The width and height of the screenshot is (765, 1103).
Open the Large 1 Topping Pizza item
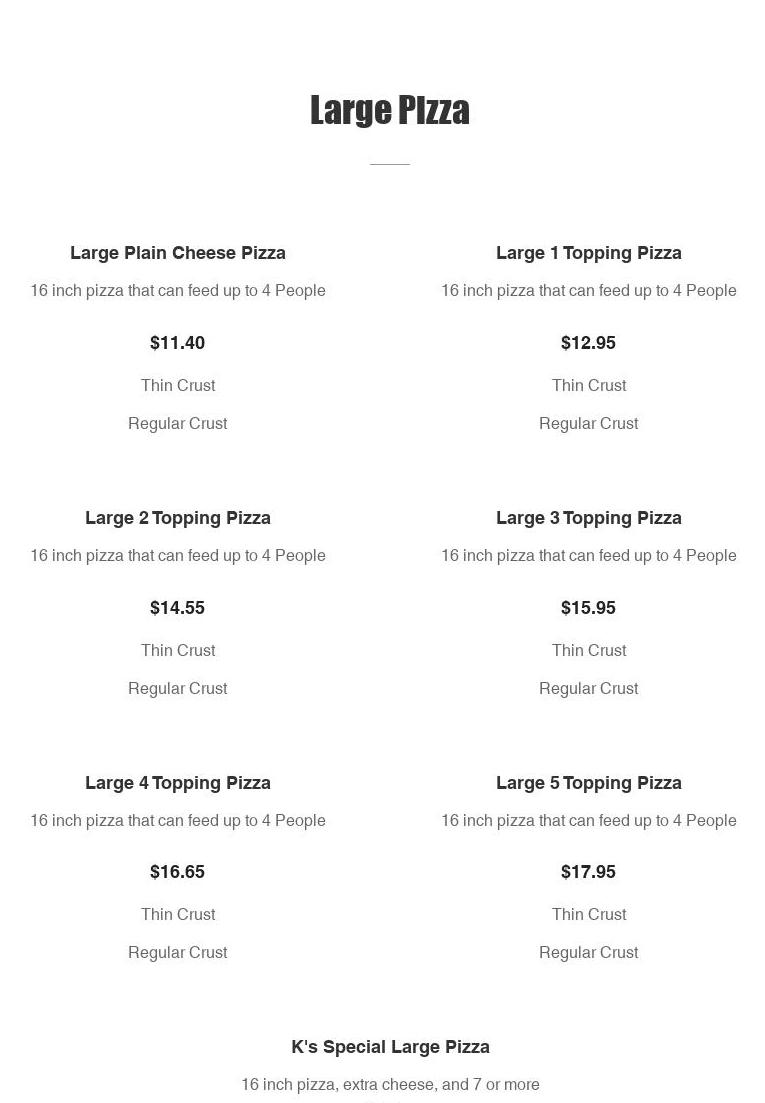(588, 253)
